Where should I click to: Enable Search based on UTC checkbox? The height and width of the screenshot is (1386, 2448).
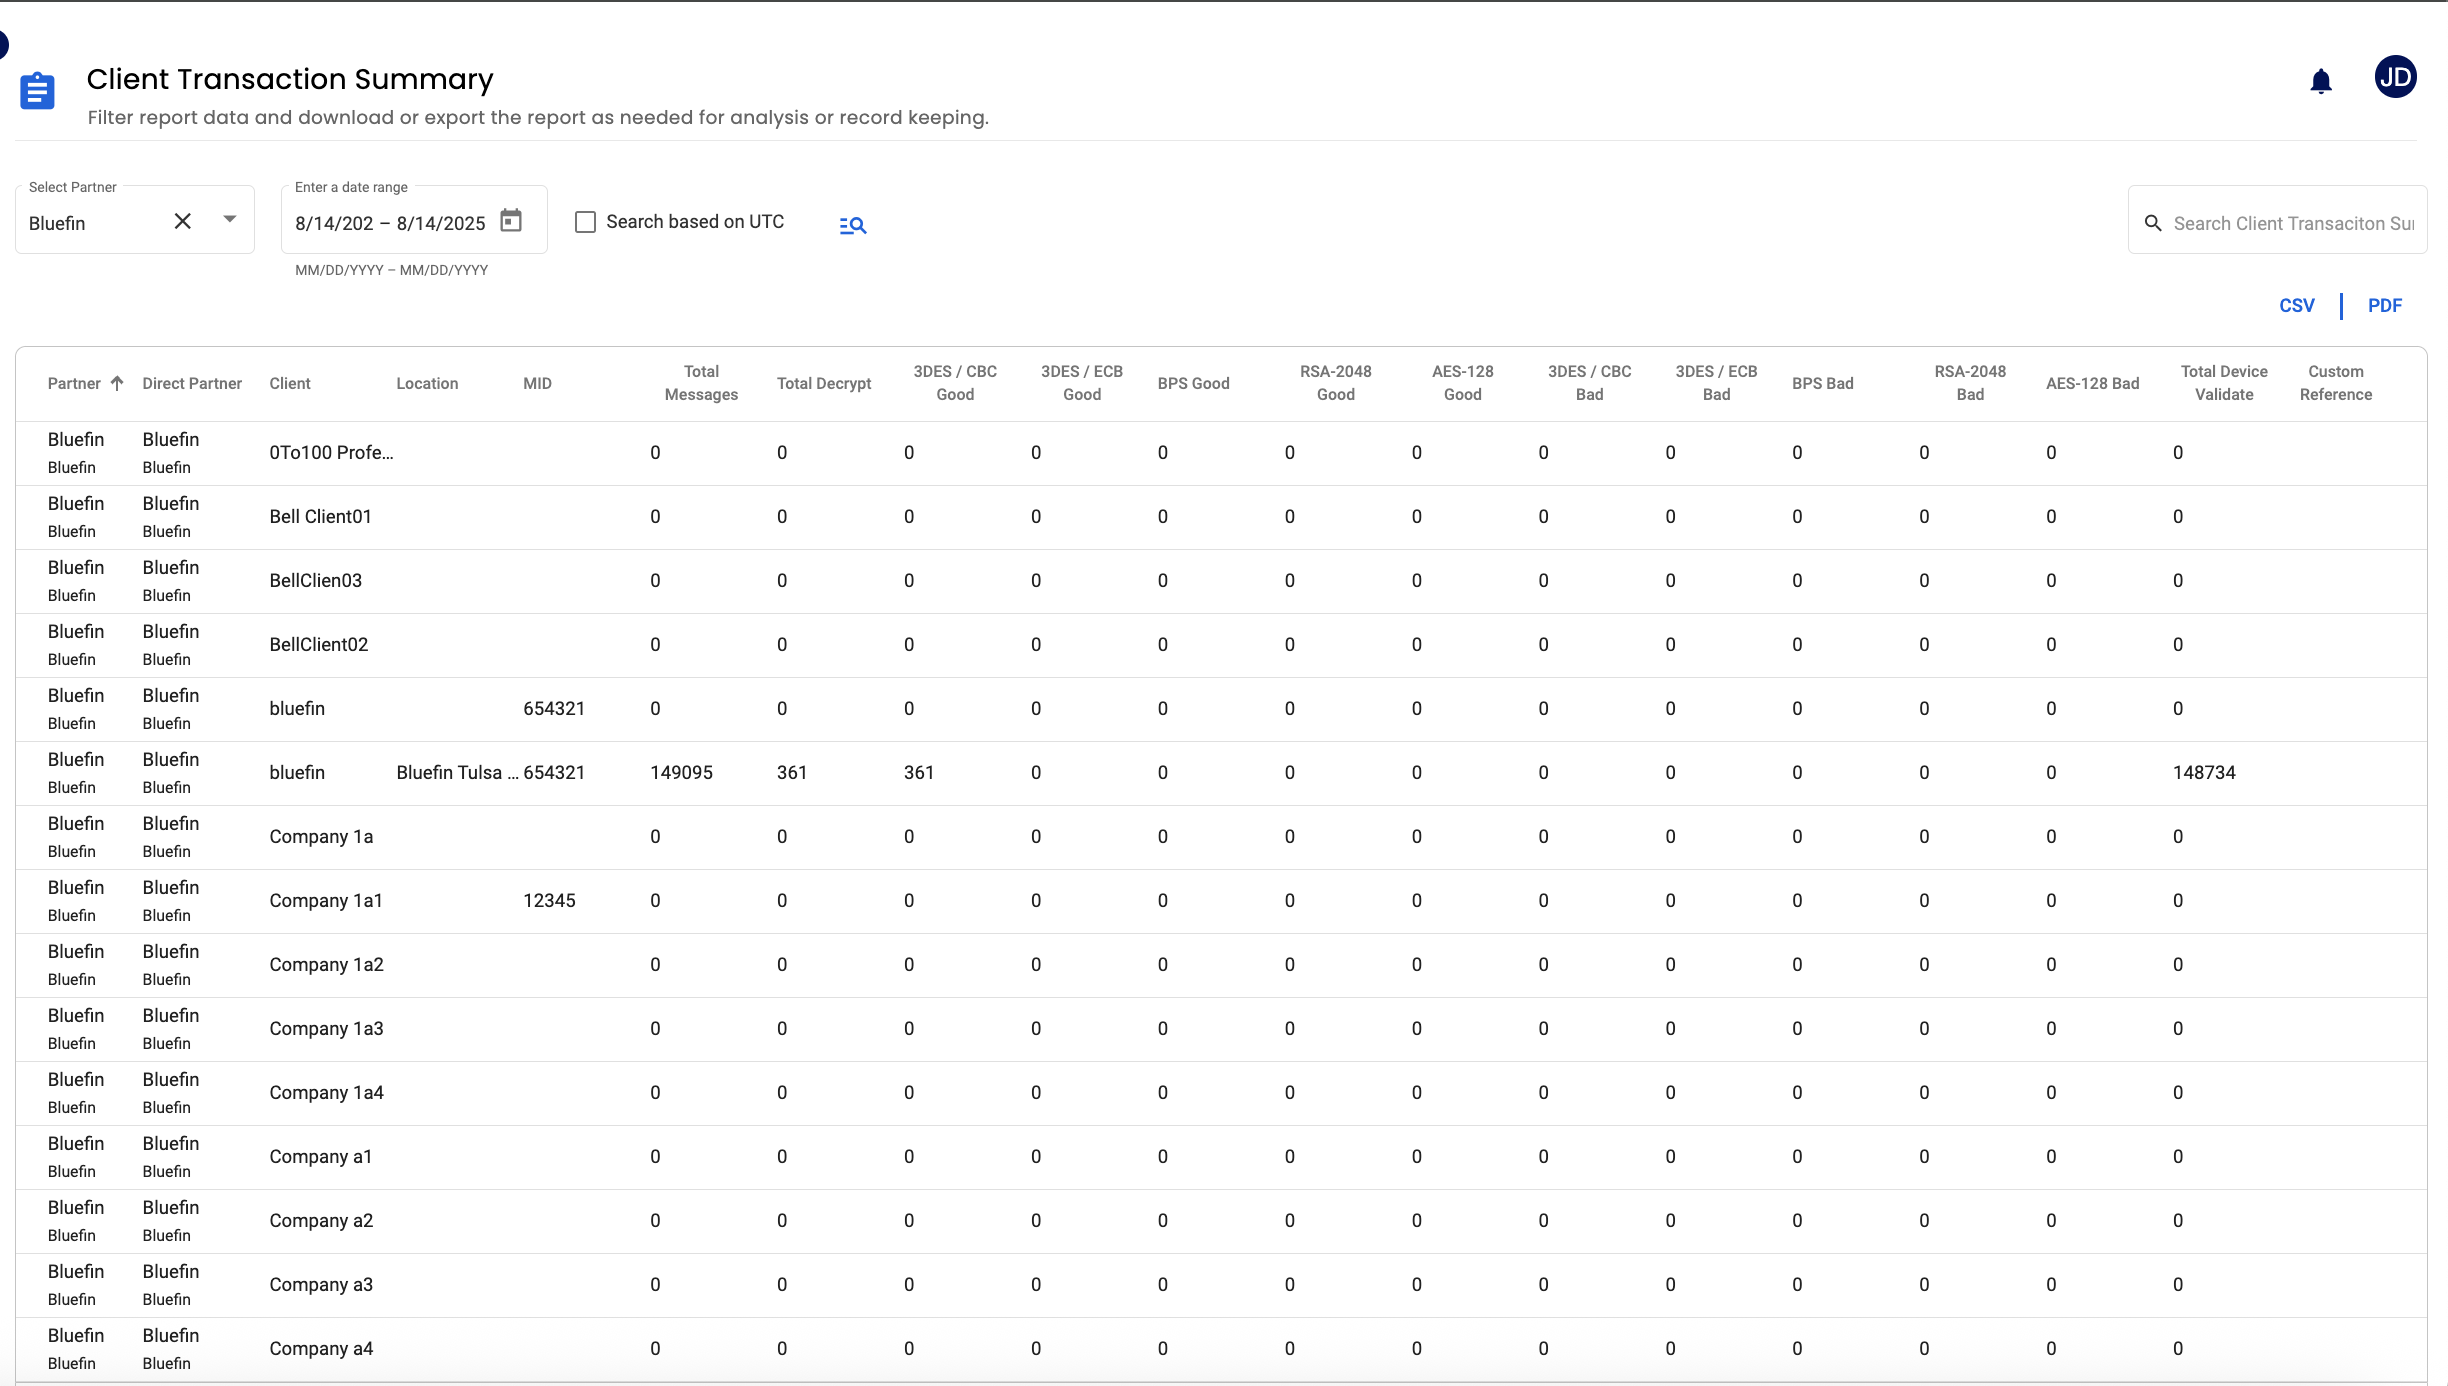pos(586,222)
